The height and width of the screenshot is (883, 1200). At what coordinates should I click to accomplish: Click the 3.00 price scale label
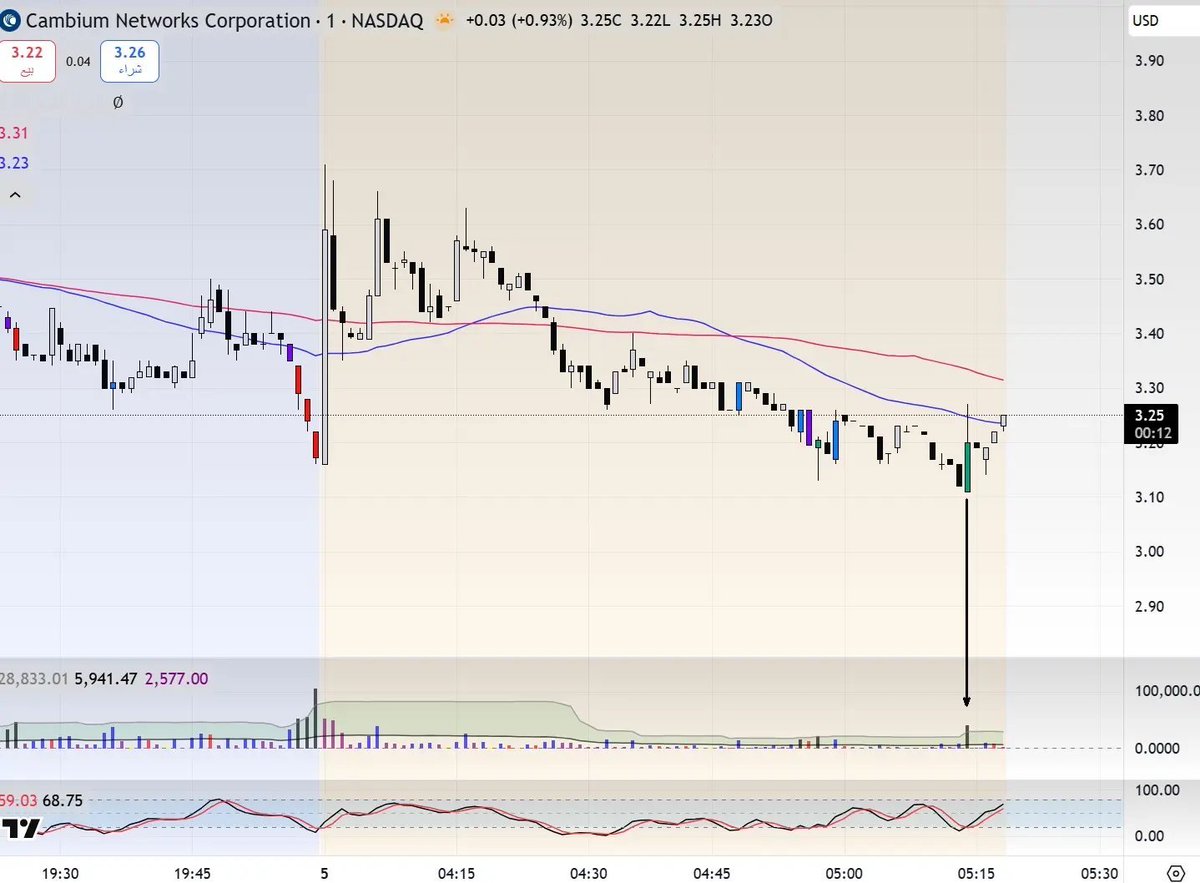pyautogui.click(x=1149, y=552)
